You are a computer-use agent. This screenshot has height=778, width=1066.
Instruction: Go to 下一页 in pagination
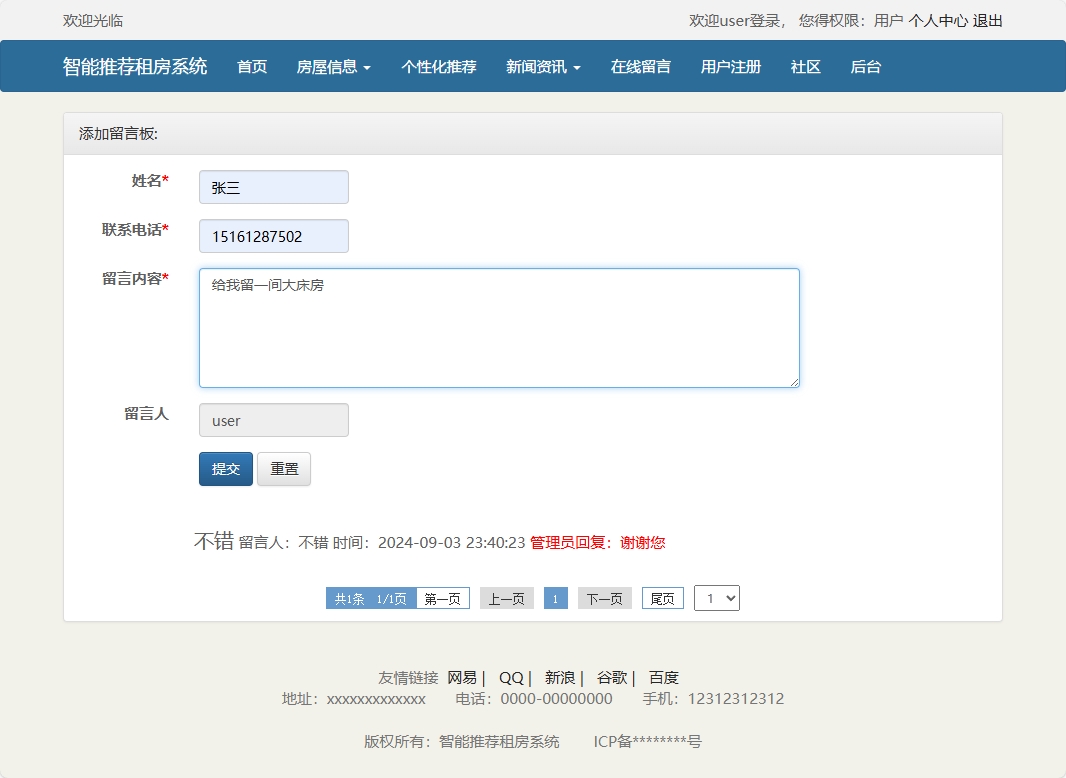click(604, 597)
